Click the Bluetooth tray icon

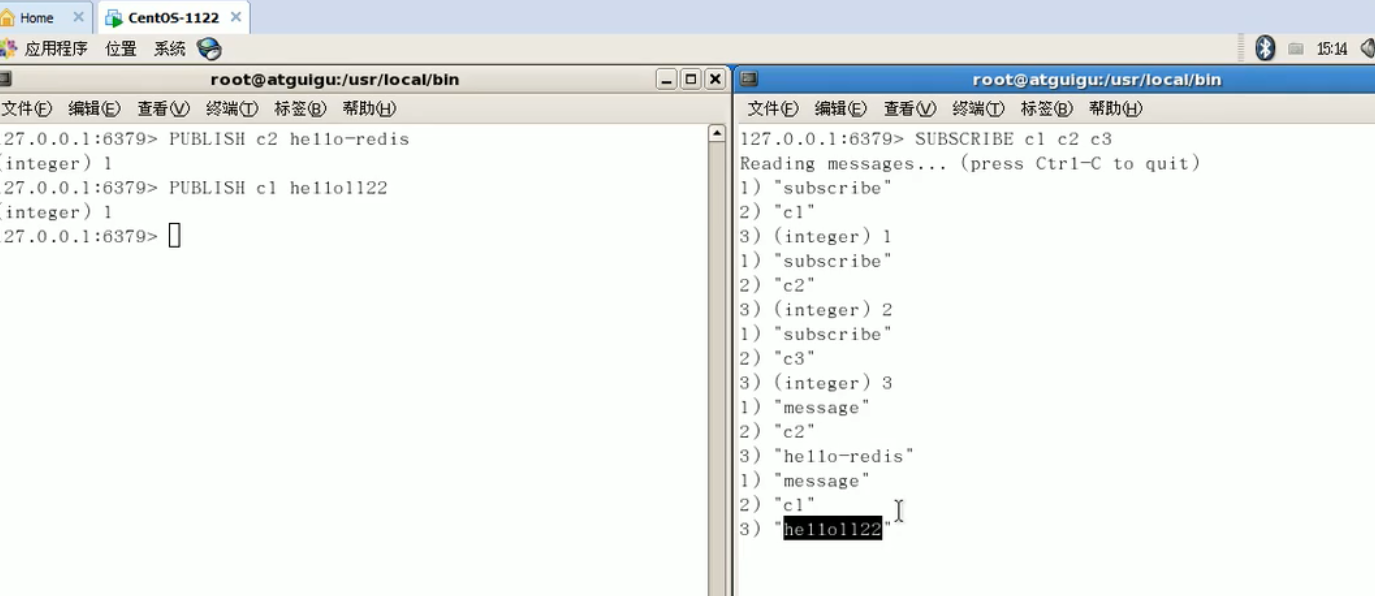coord(1265,48)
